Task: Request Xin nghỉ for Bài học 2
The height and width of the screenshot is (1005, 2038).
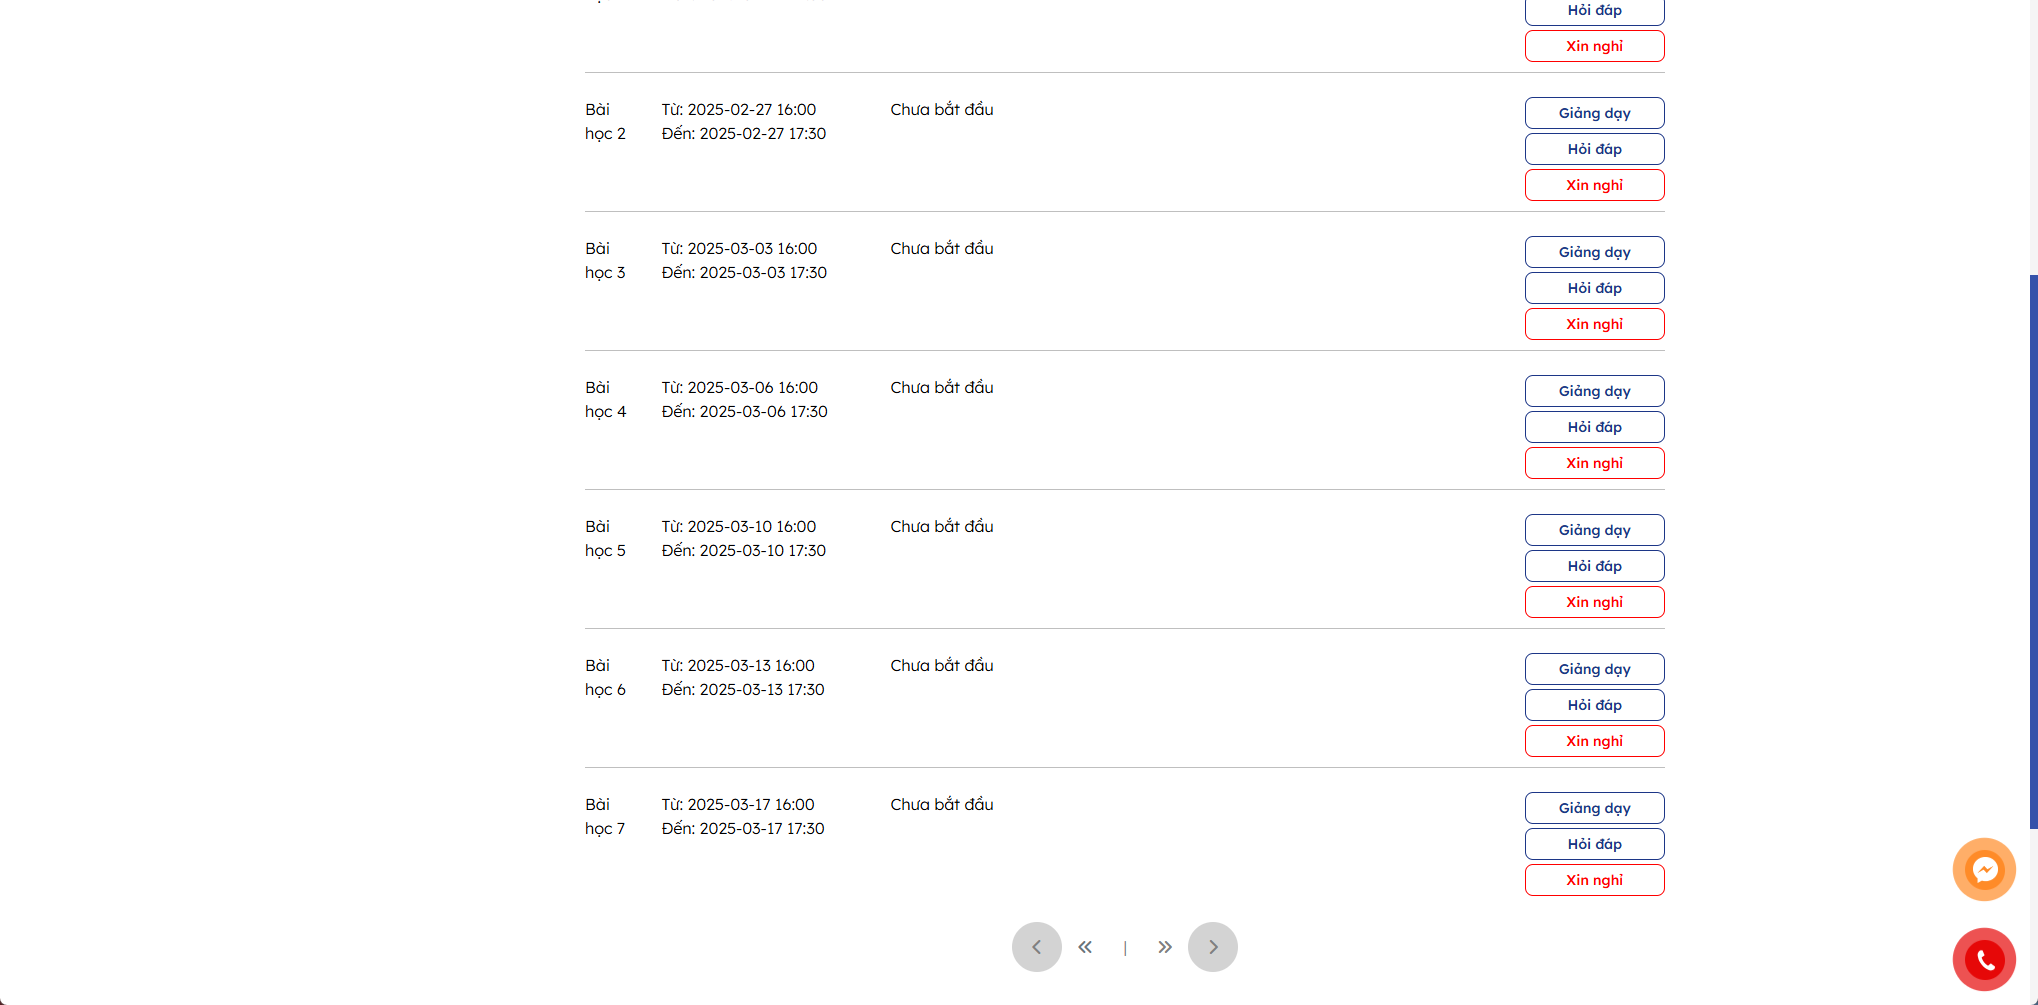Action: point(1595,185)
